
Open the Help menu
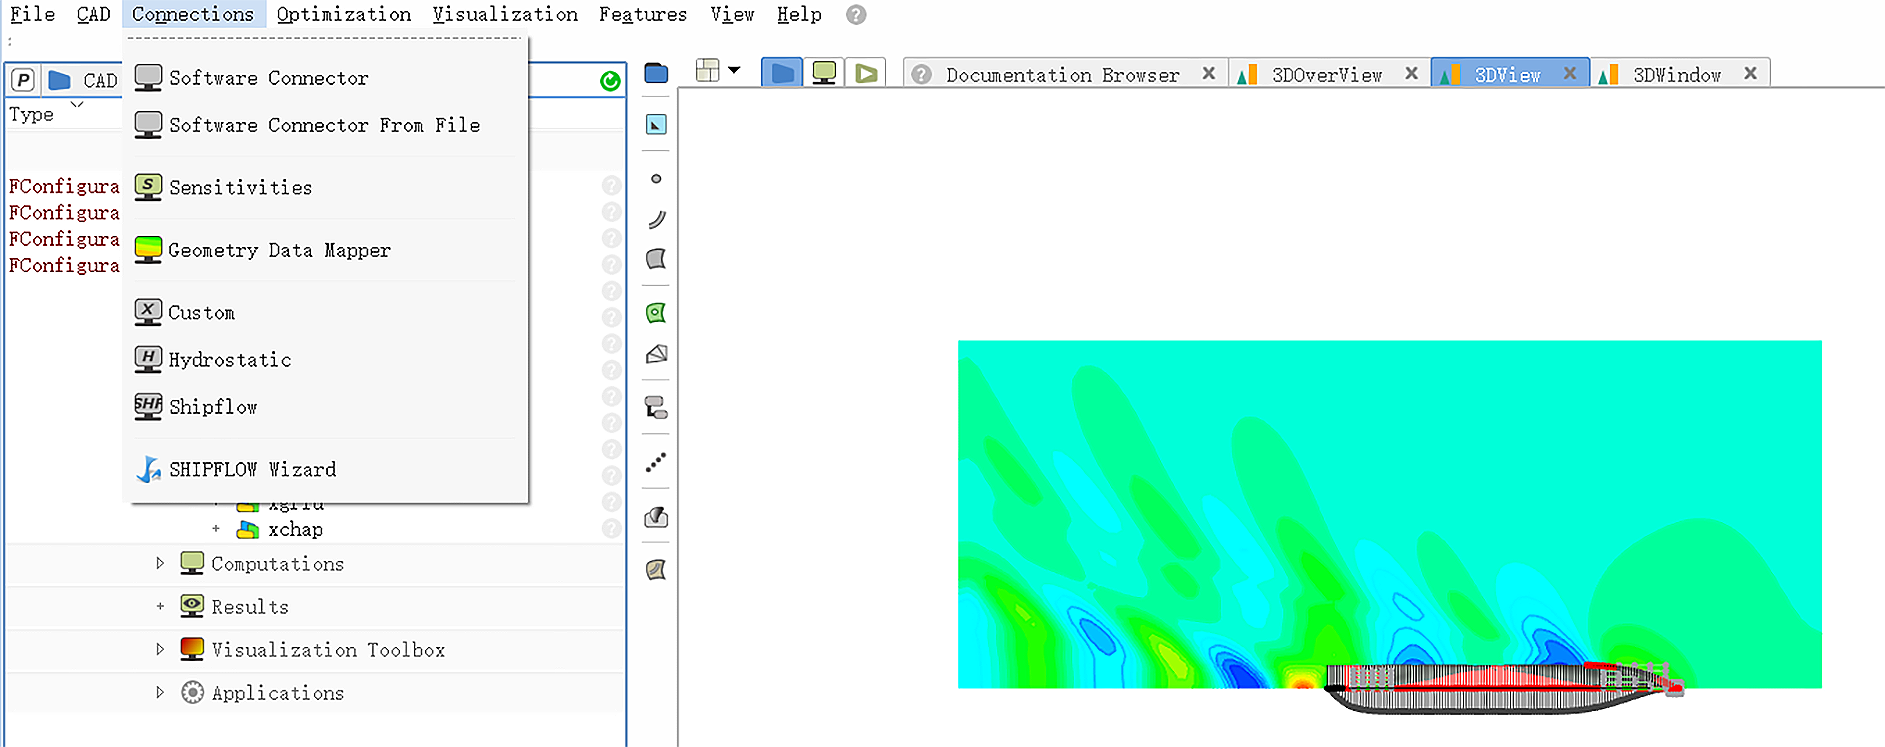click(x=799, y=14)
